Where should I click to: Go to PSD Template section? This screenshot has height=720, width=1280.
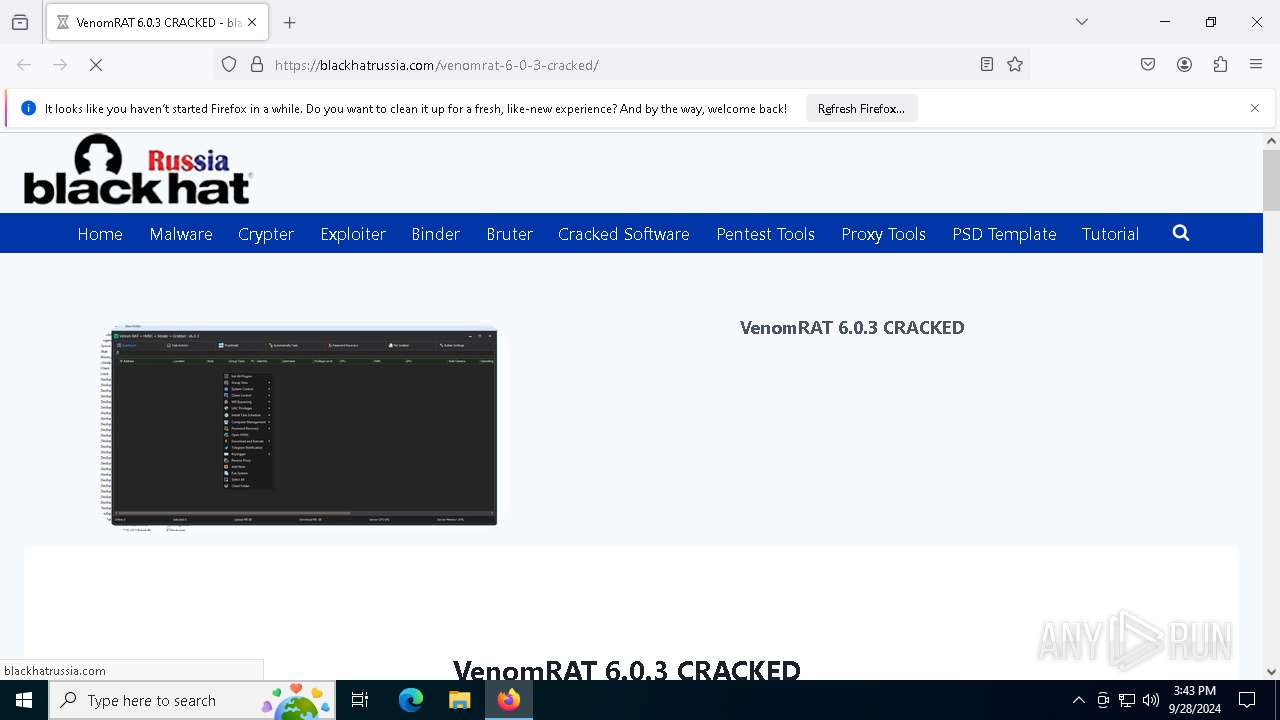[1004, 234]
